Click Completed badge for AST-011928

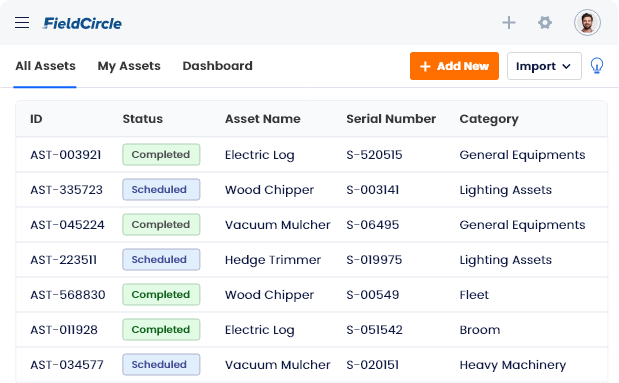tap(161, 329)
